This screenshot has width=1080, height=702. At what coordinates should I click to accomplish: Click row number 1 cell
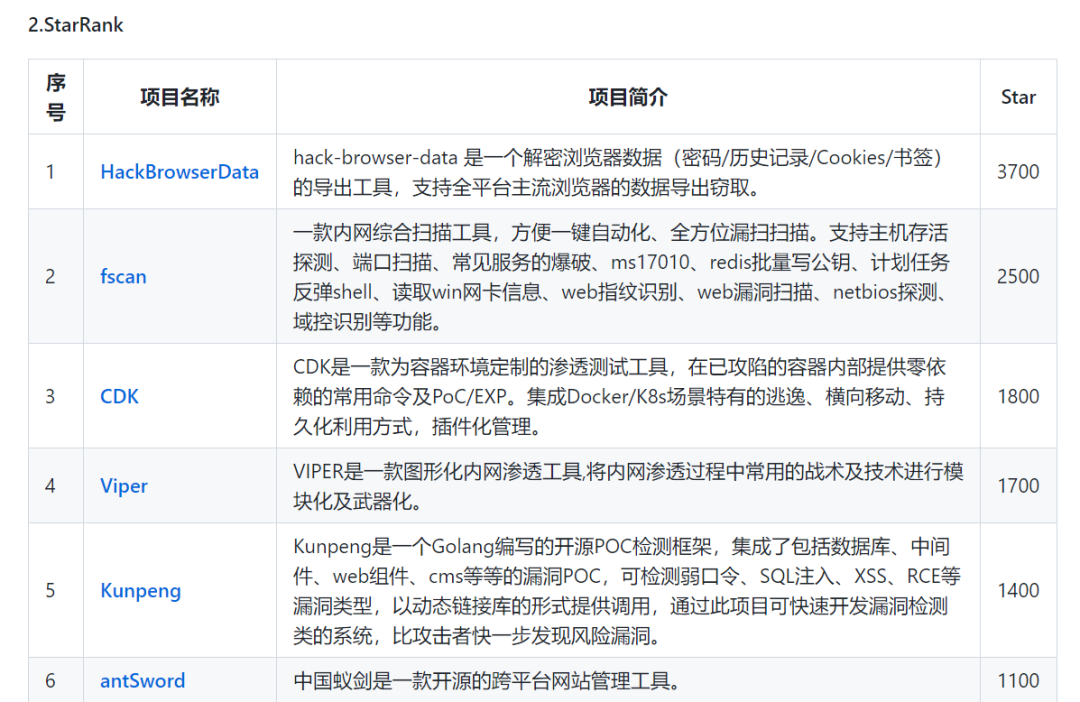pyautogui.click(x=56, y=172)
